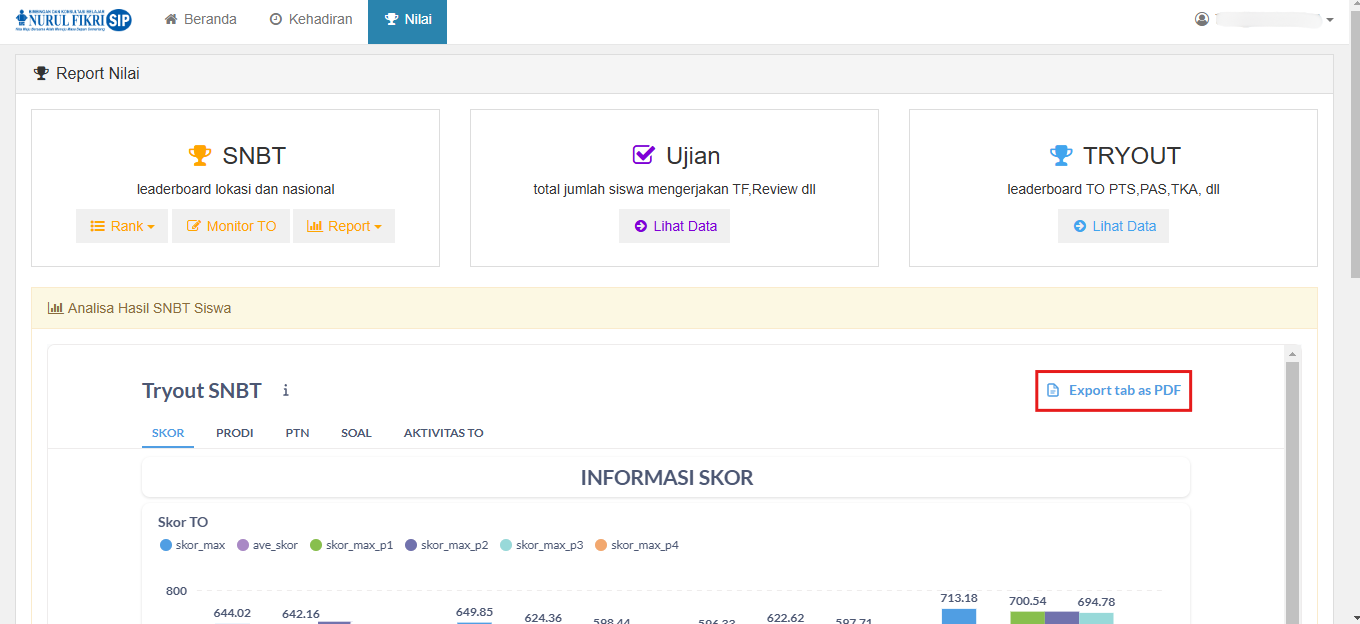Click the orange SNBT trophy icon
This screenshot has height=624, width=1360.
pos(200,156)
